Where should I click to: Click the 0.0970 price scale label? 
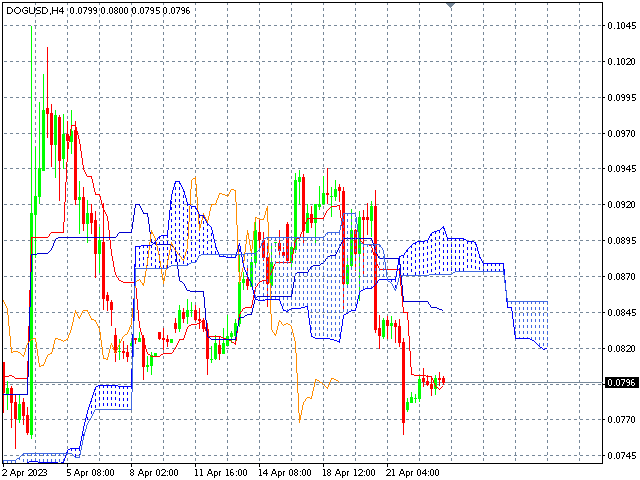[621, 133]
